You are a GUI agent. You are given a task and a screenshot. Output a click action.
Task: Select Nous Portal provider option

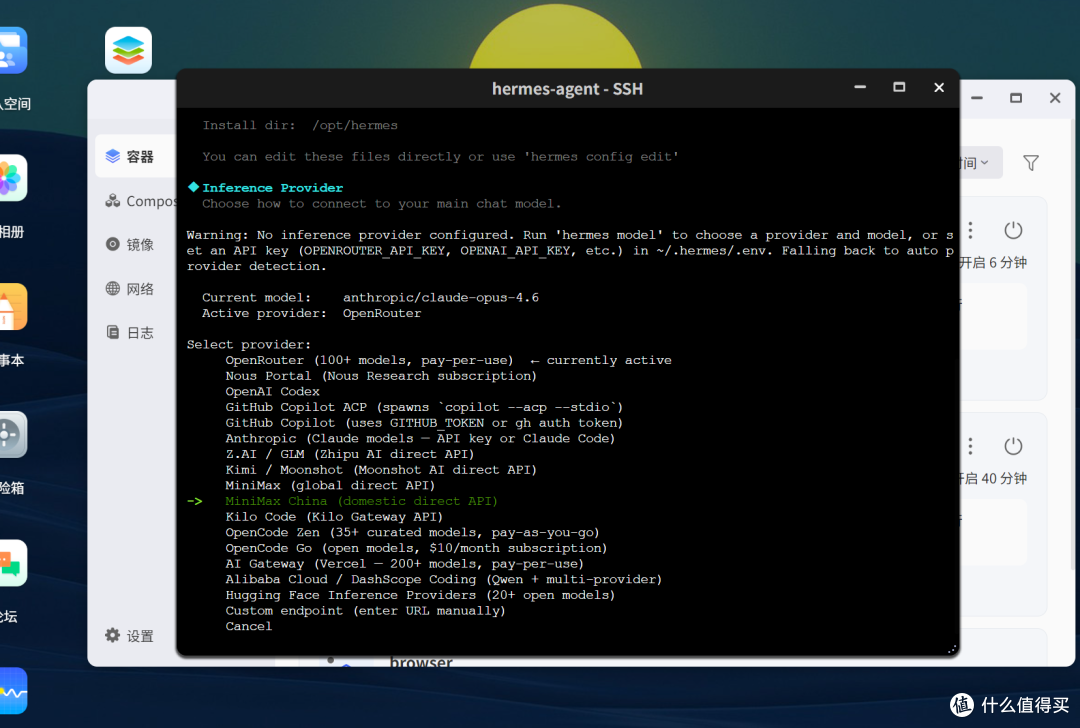381,376
